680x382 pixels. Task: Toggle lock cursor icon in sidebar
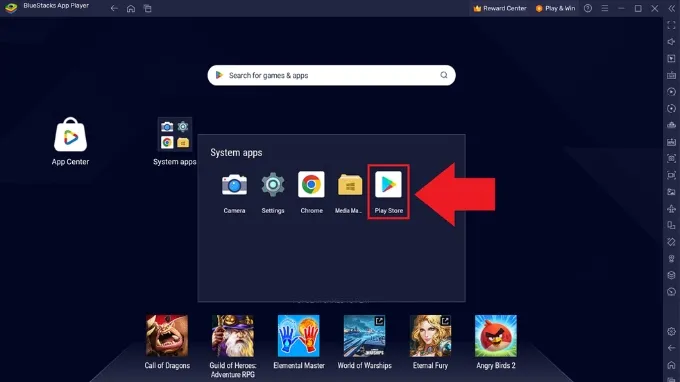click(671, 59)
